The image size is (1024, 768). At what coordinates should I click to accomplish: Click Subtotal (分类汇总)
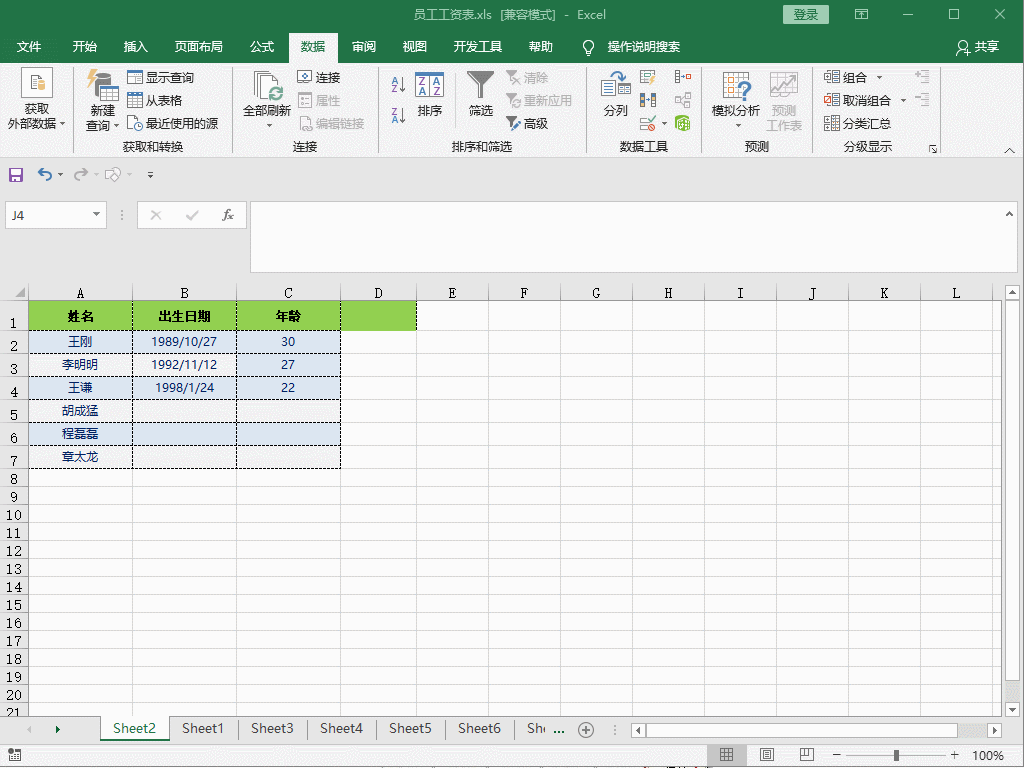click(x=857, y=123)
